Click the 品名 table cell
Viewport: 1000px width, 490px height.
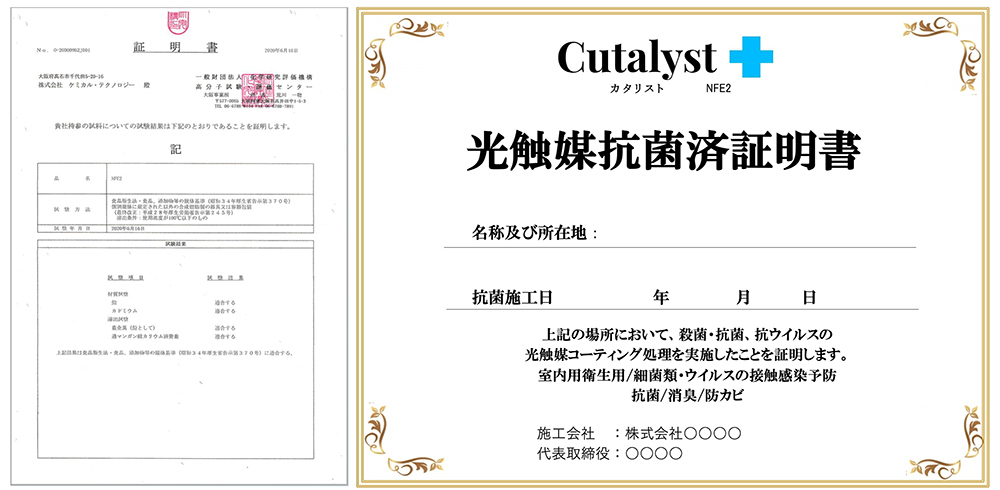72,179
